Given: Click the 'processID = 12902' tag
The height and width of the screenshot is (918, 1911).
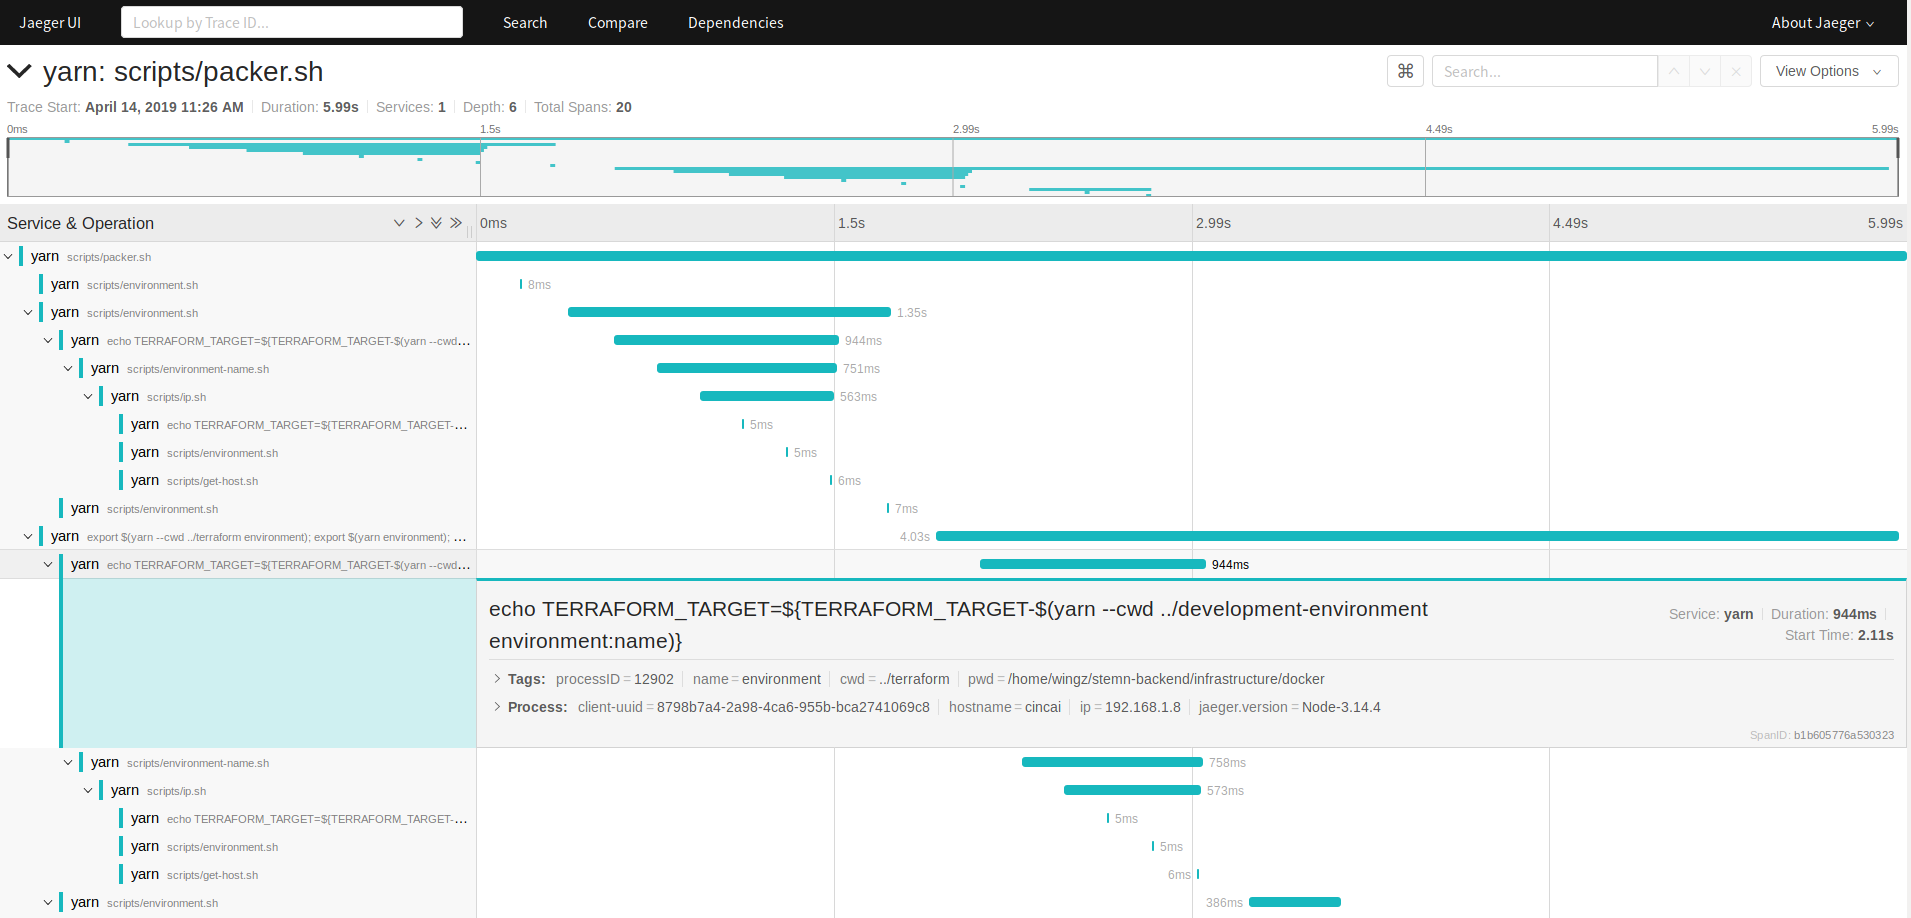Looking at the screenshot, I should [615, 679].
